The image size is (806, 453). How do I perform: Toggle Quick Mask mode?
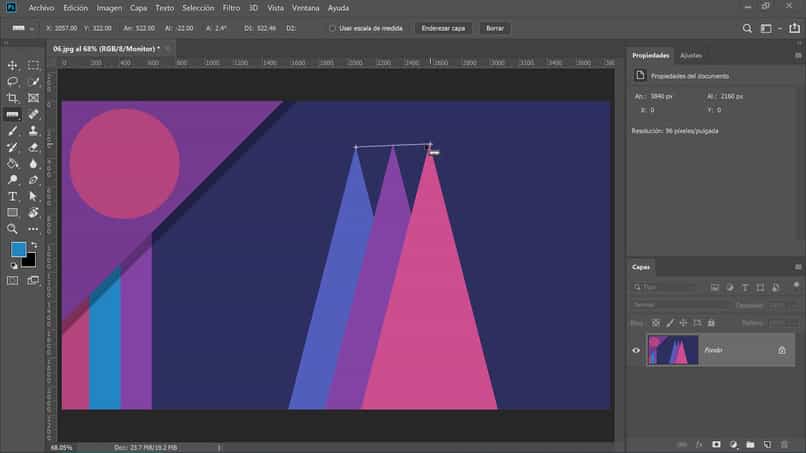click(12, 280)
